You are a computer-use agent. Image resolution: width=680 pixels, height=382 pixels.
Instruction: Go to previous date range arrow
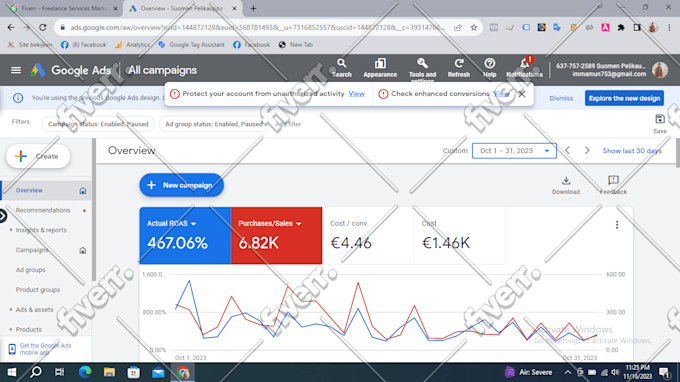tap(567, 150)
